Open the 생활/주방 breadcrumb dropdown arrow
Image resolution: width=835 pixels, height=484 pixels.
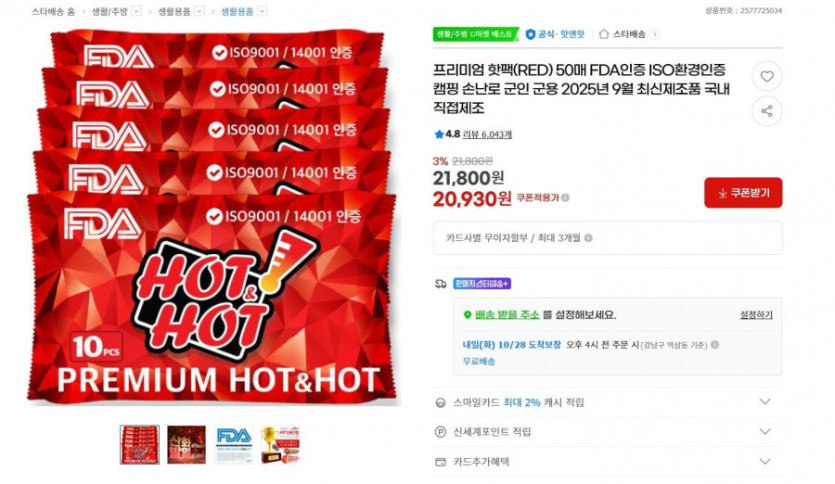(x=136, y=11)
